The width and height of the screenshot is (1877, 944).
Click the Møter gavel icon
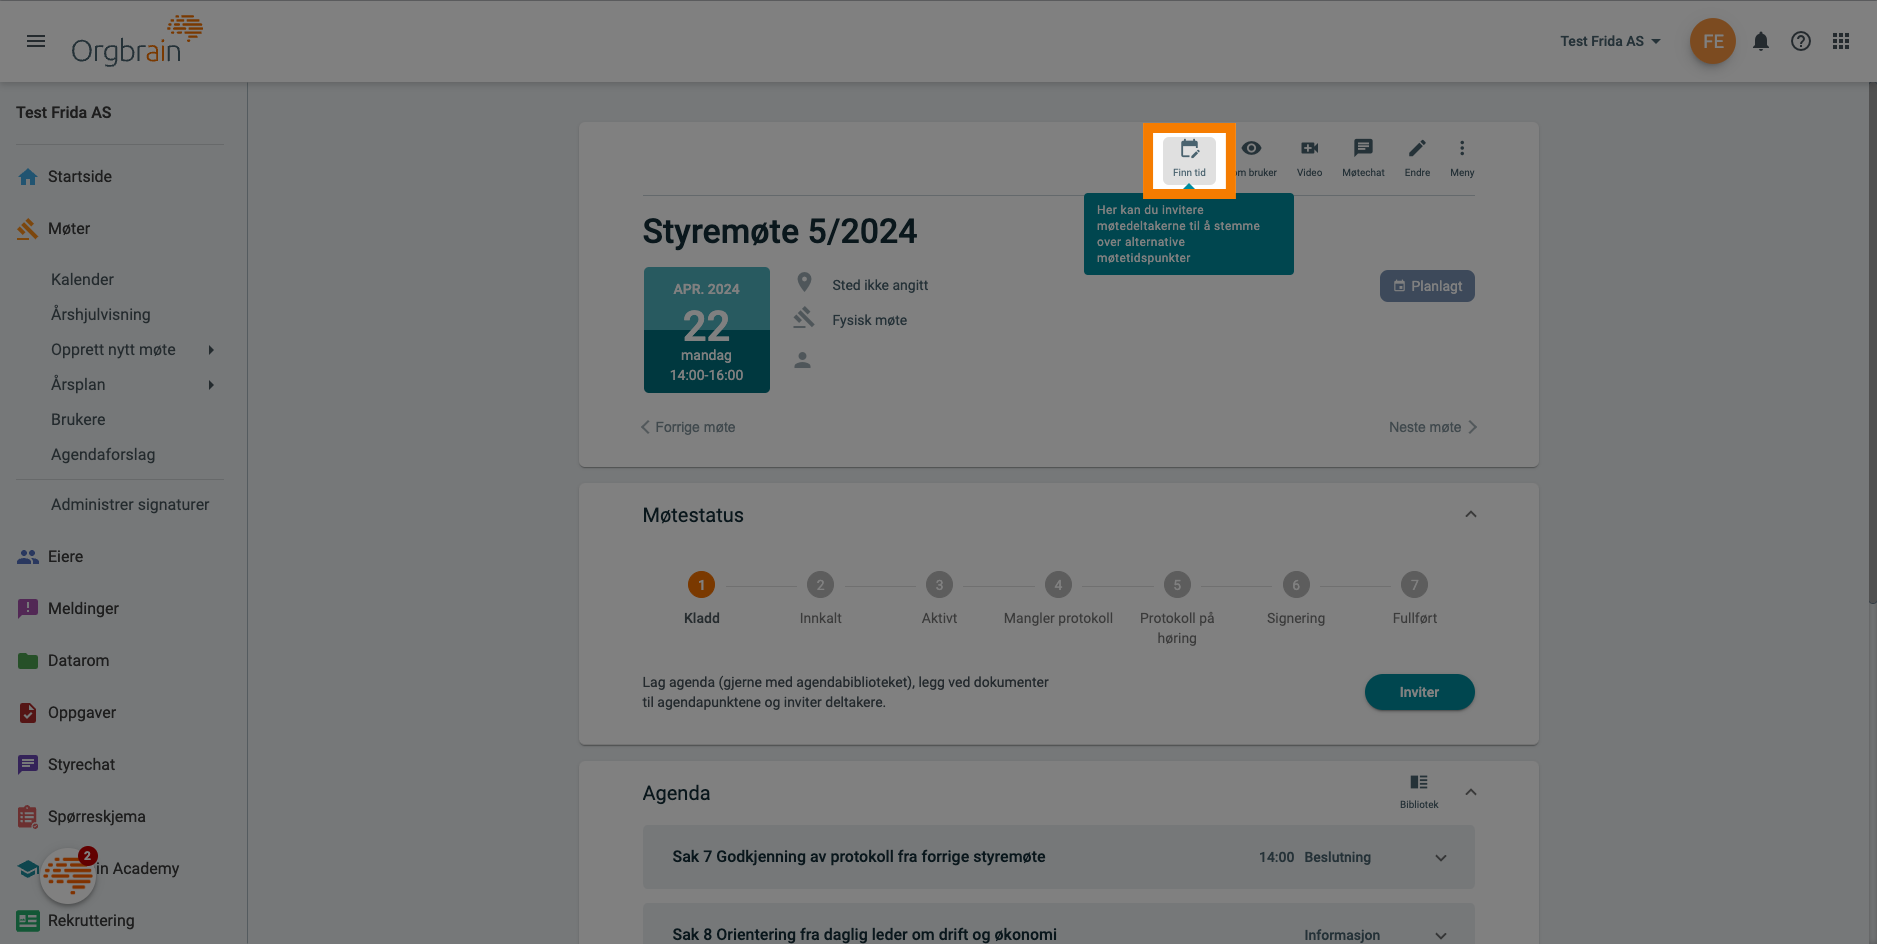(28, 229)
